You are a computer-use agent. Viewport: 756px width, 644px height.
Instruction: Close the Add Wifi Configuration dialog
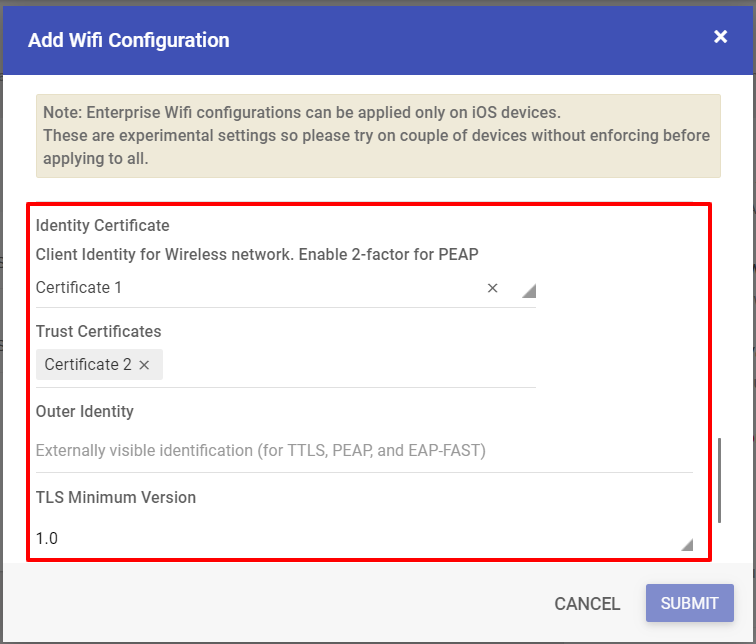(720, 37)
